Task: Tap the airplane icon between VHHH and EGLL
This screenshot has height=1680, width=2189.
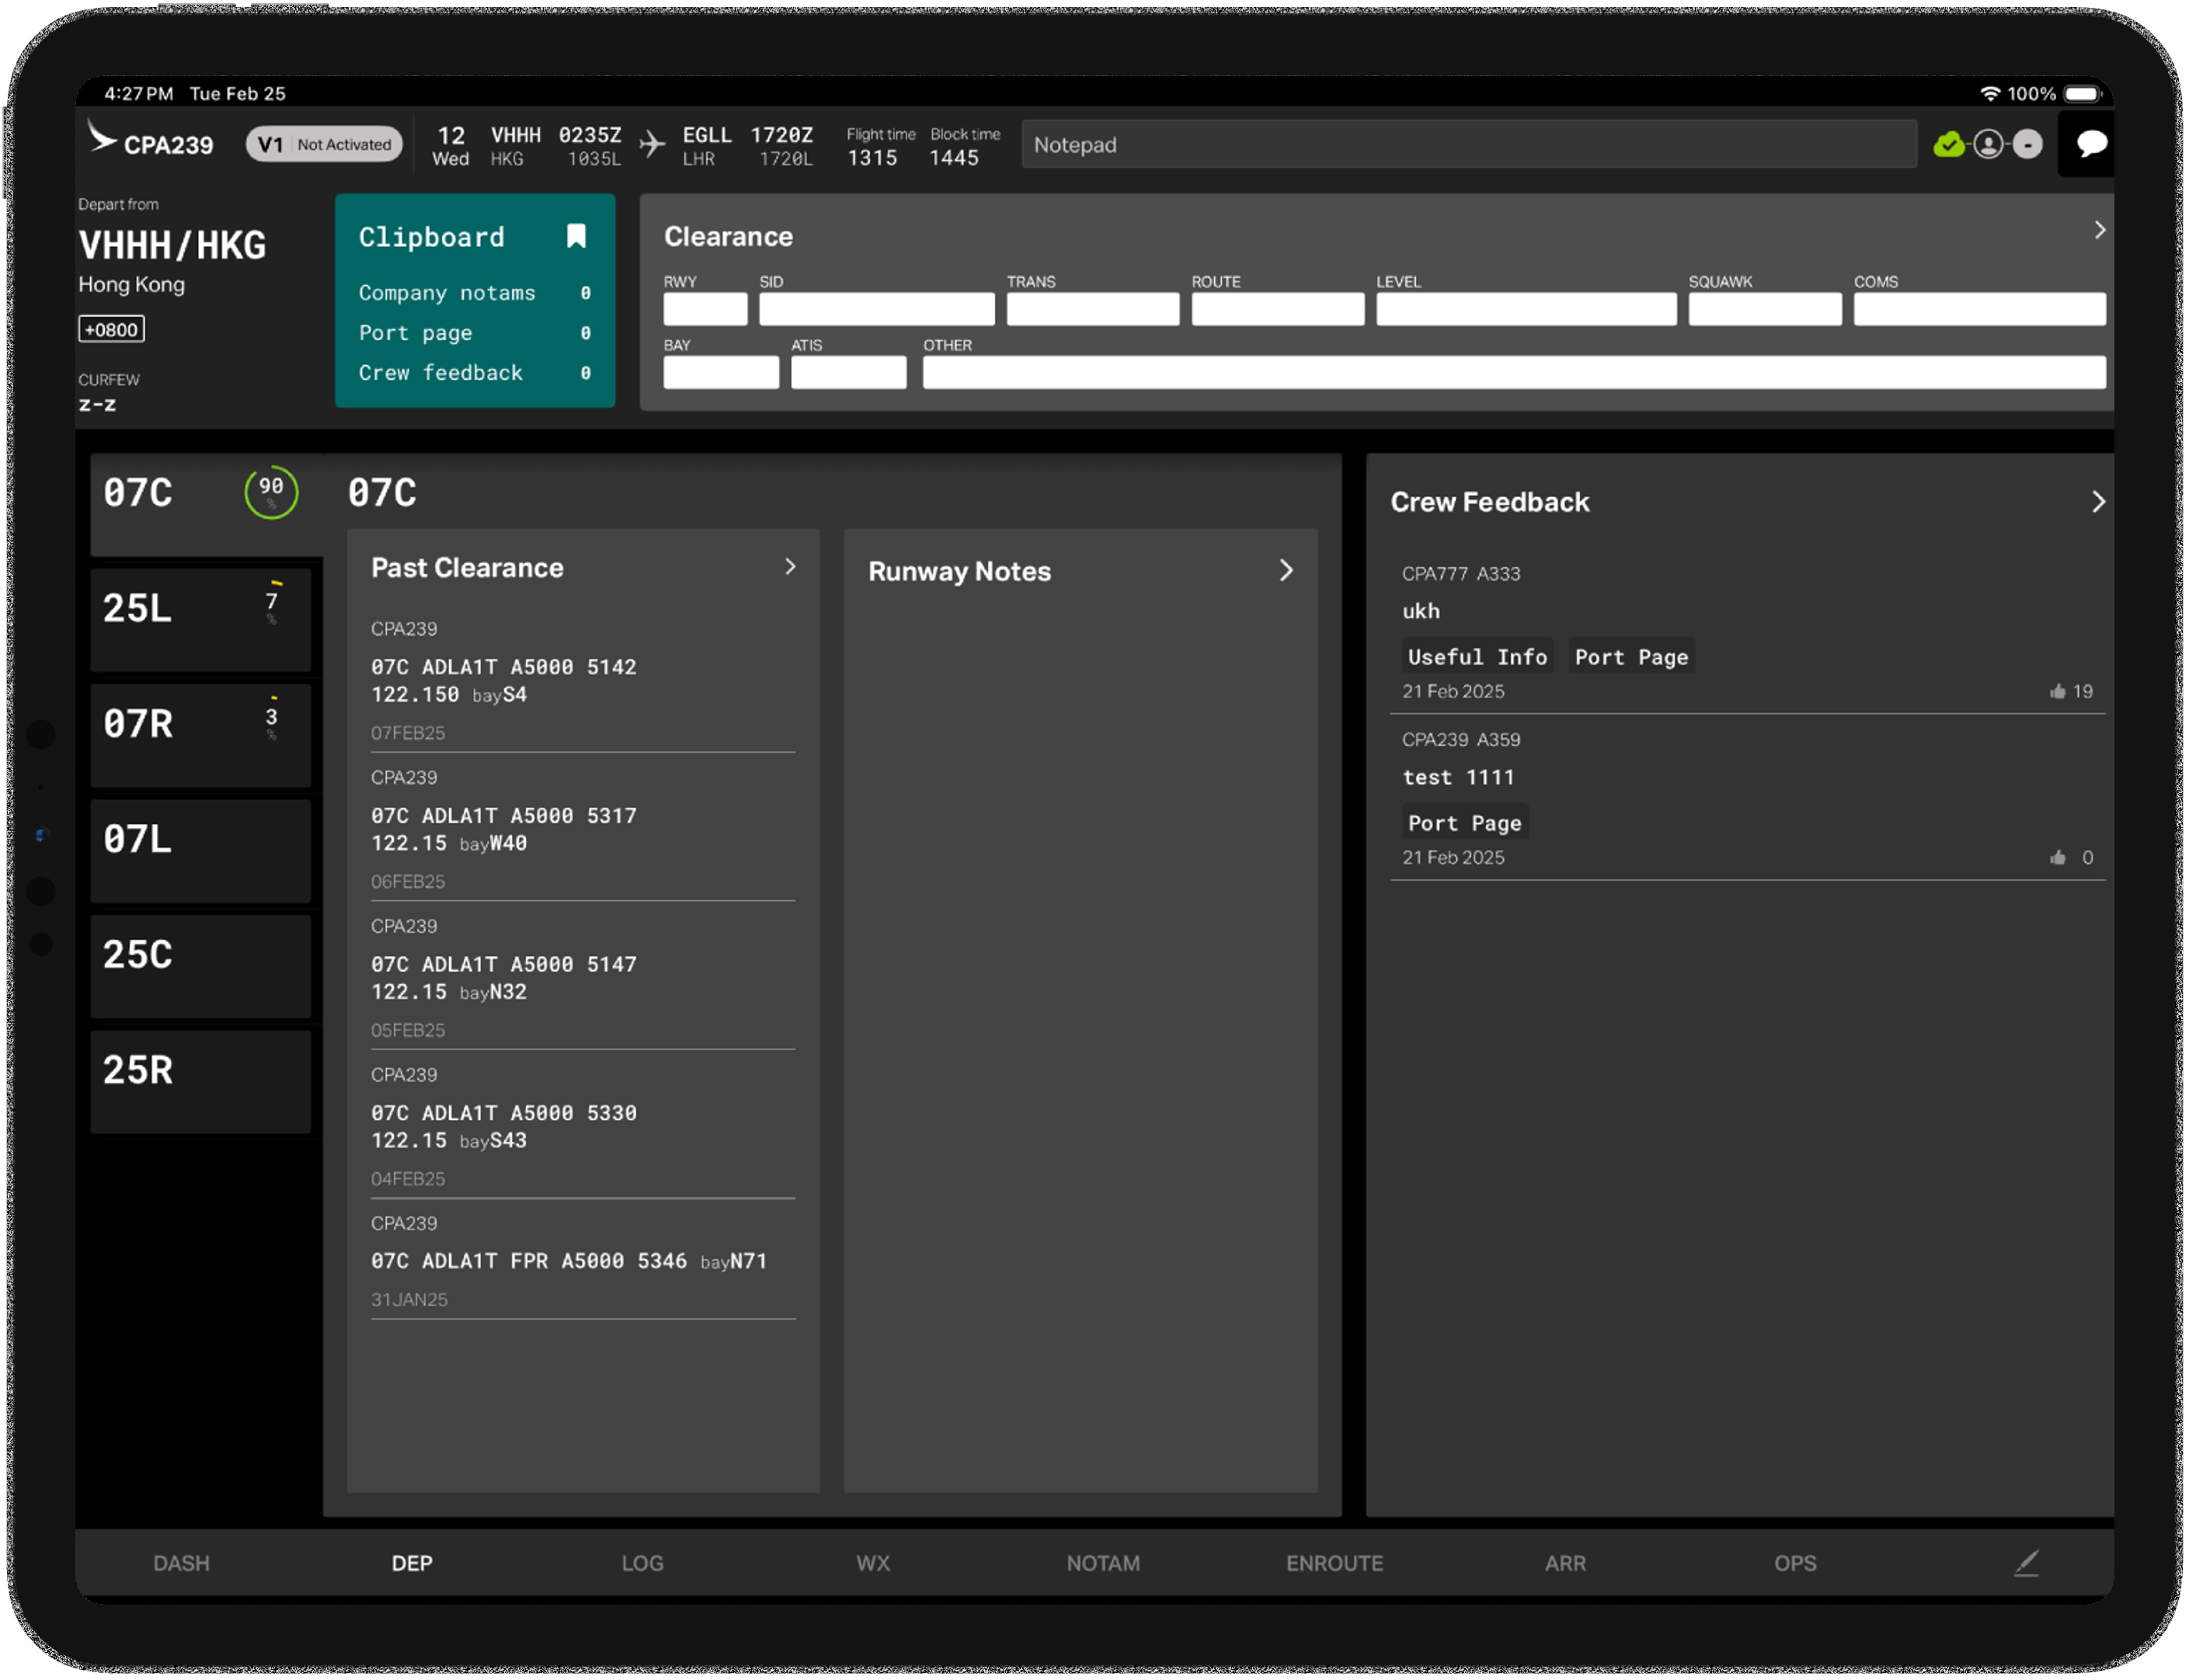Action: pos(653,144)
